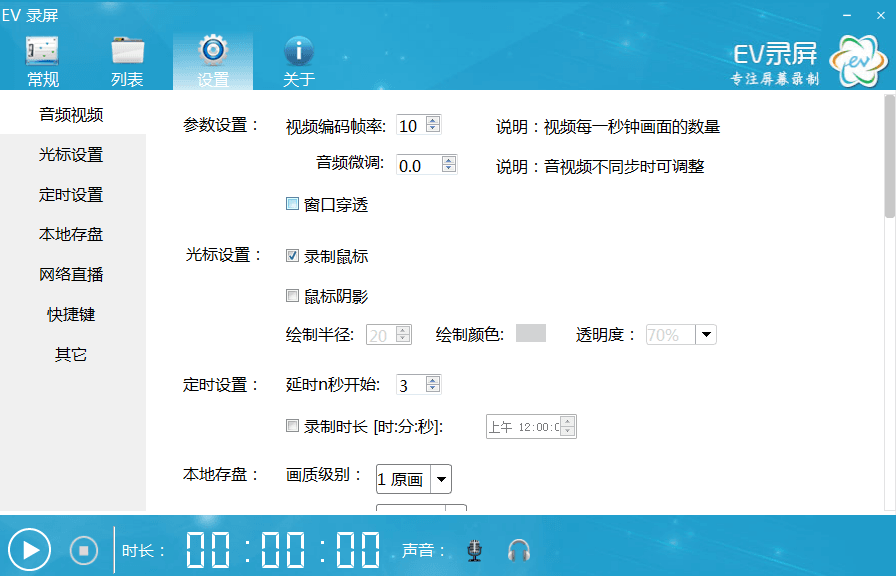
Task: Go to 网络直播 in the sidebar
Action: pos(71,275)
